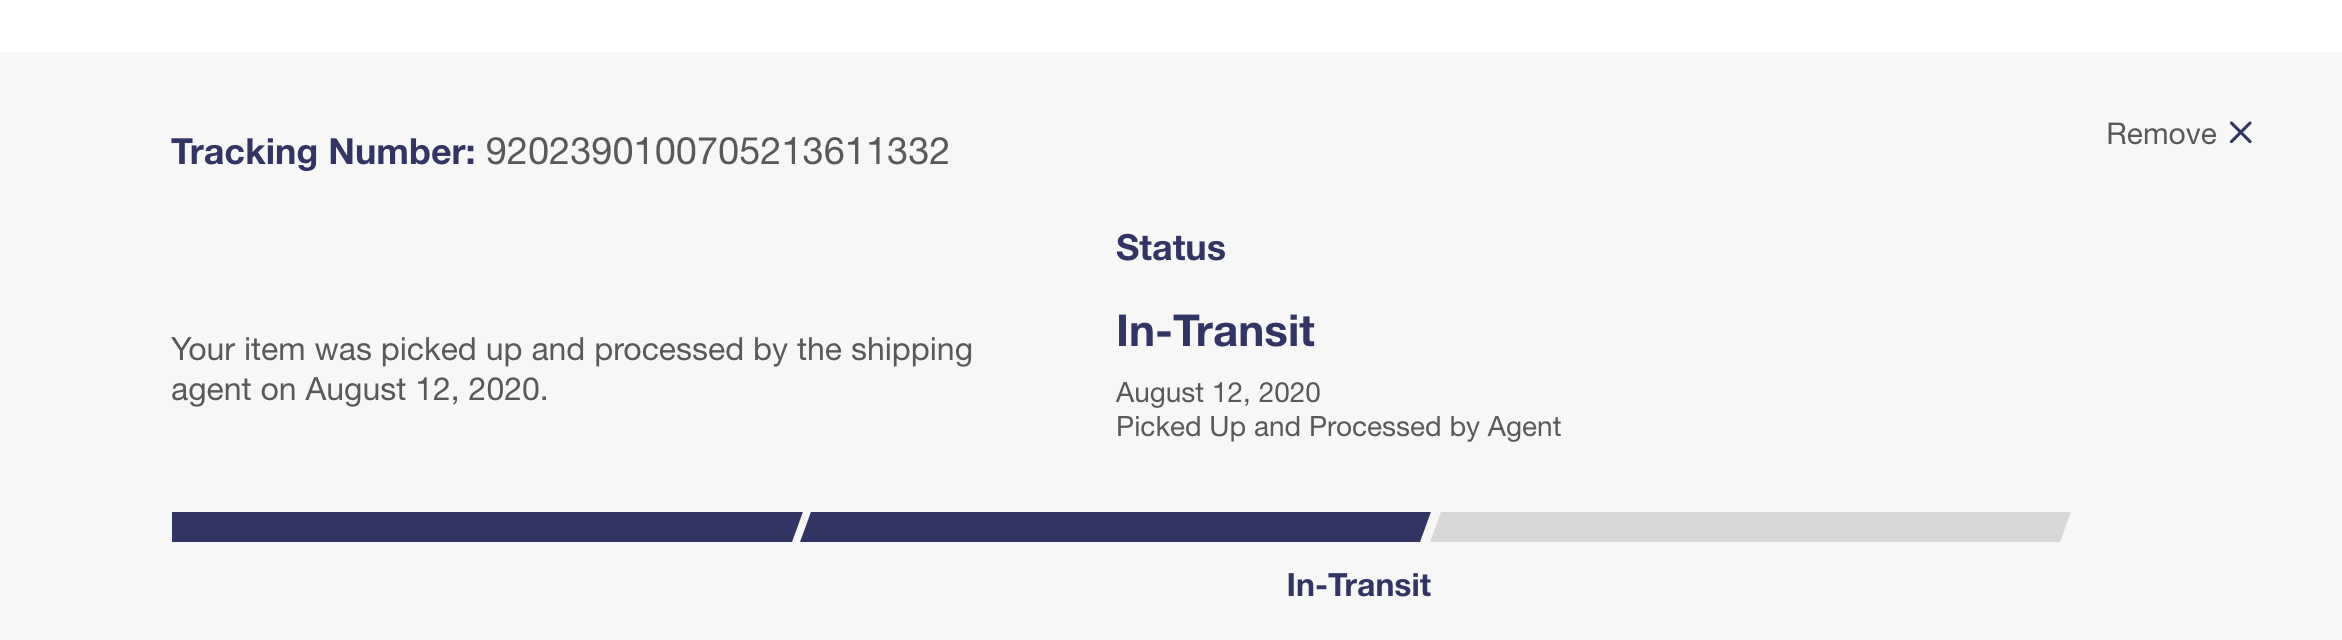Image resolution: width=2342 pixels, height=640 pixels.
Task: Click the word Agent in status detail
Action: [1524, 428]
